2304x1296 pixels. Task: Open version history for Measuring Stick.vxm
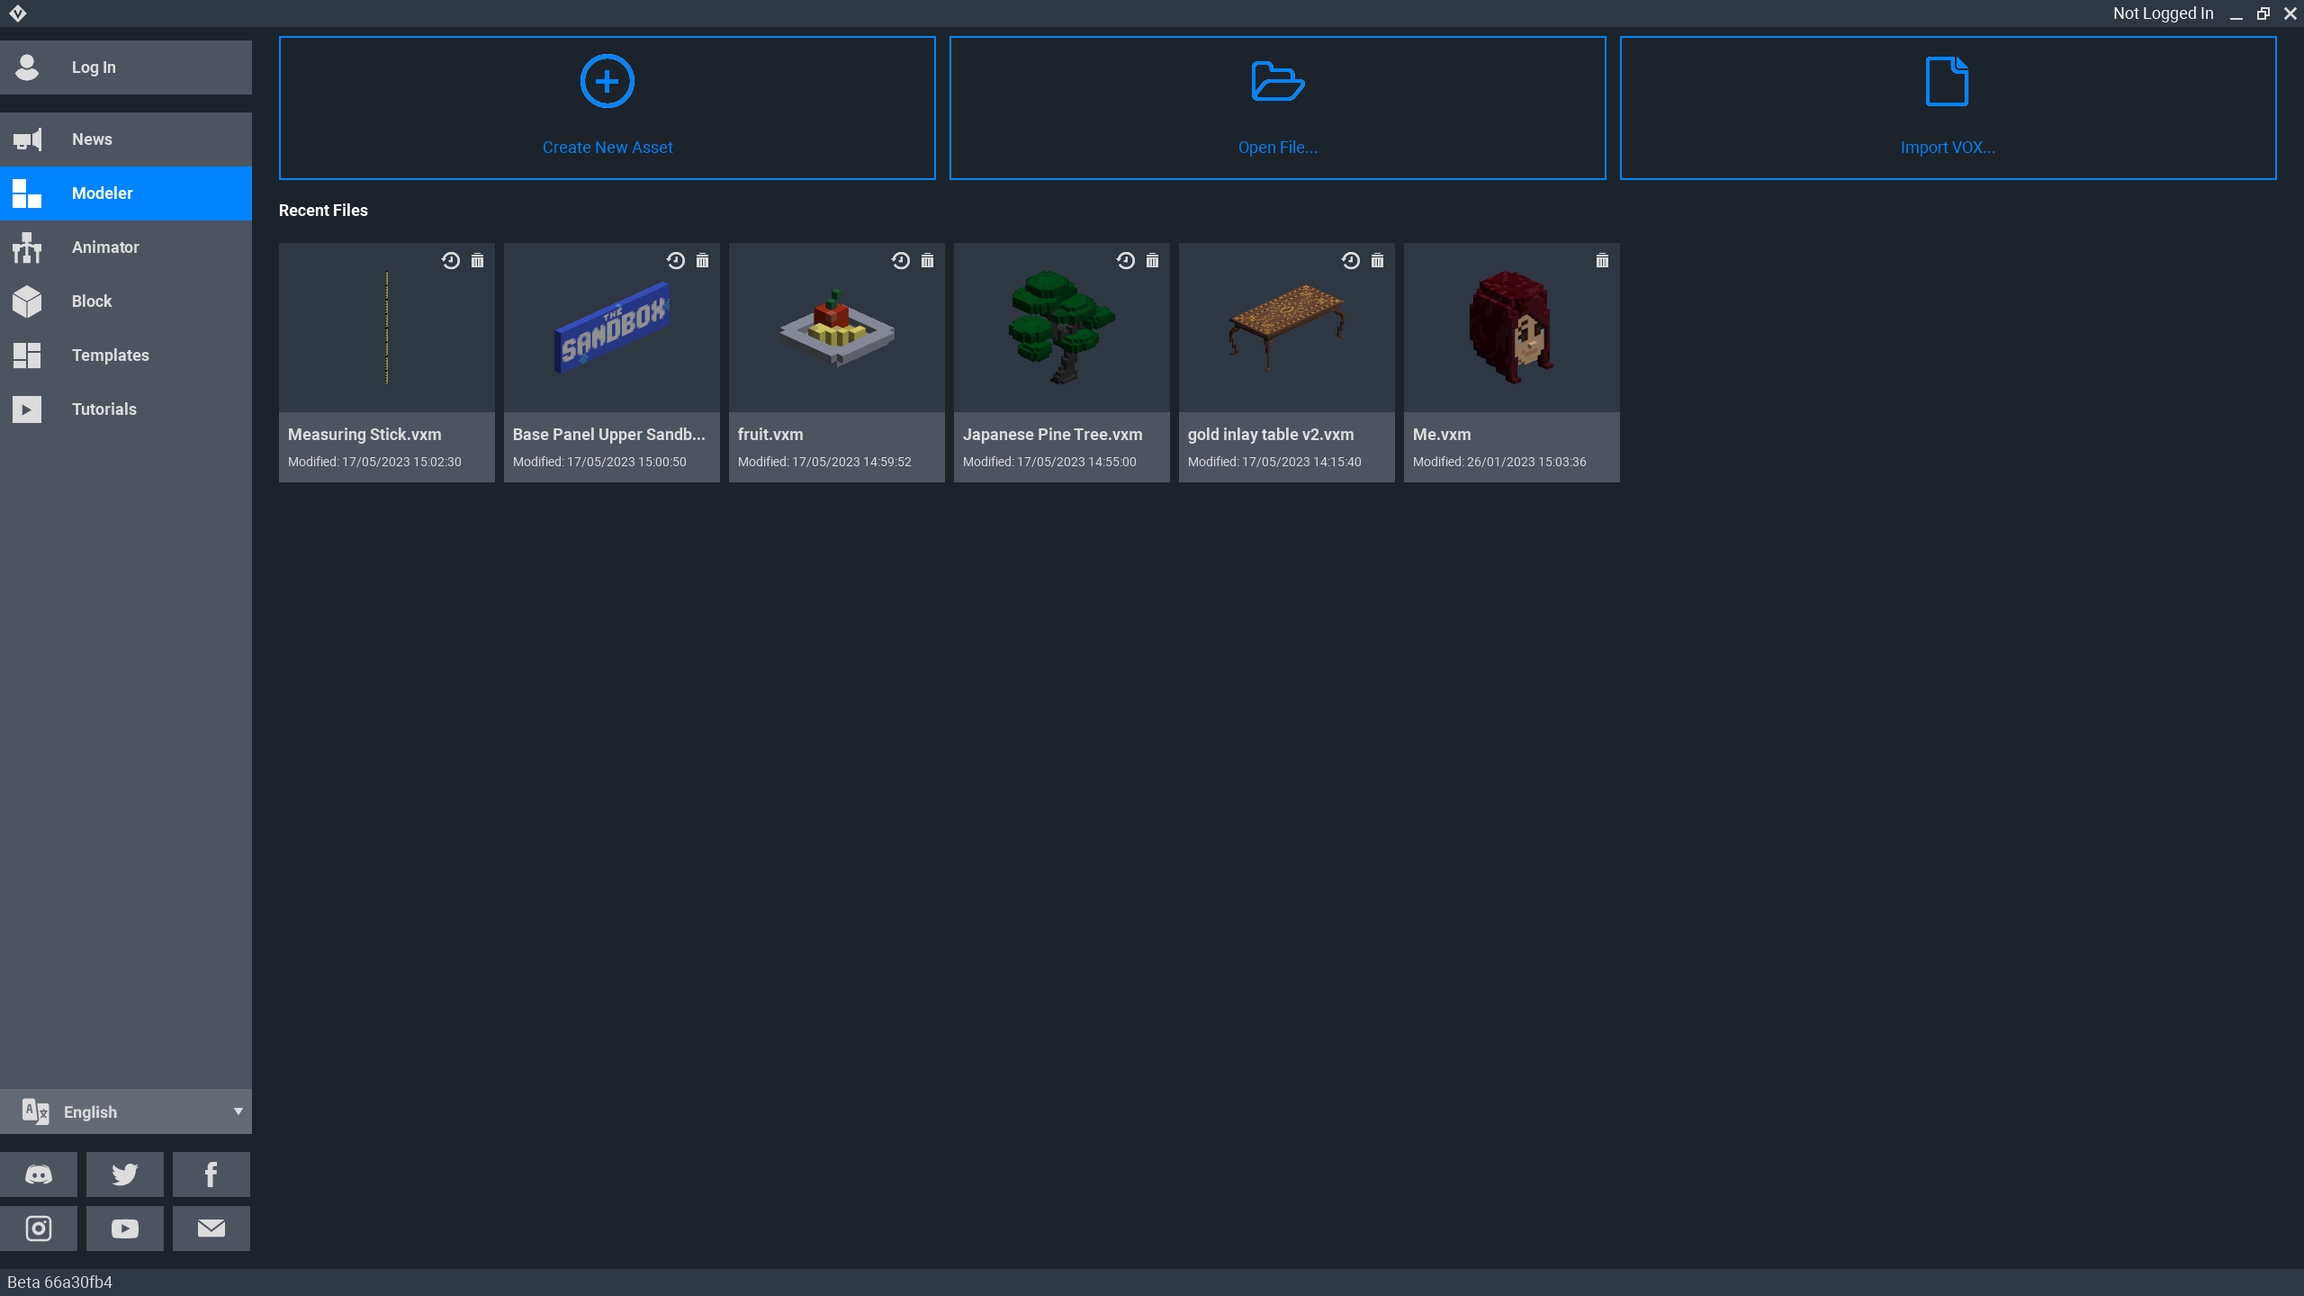(451, 261)
